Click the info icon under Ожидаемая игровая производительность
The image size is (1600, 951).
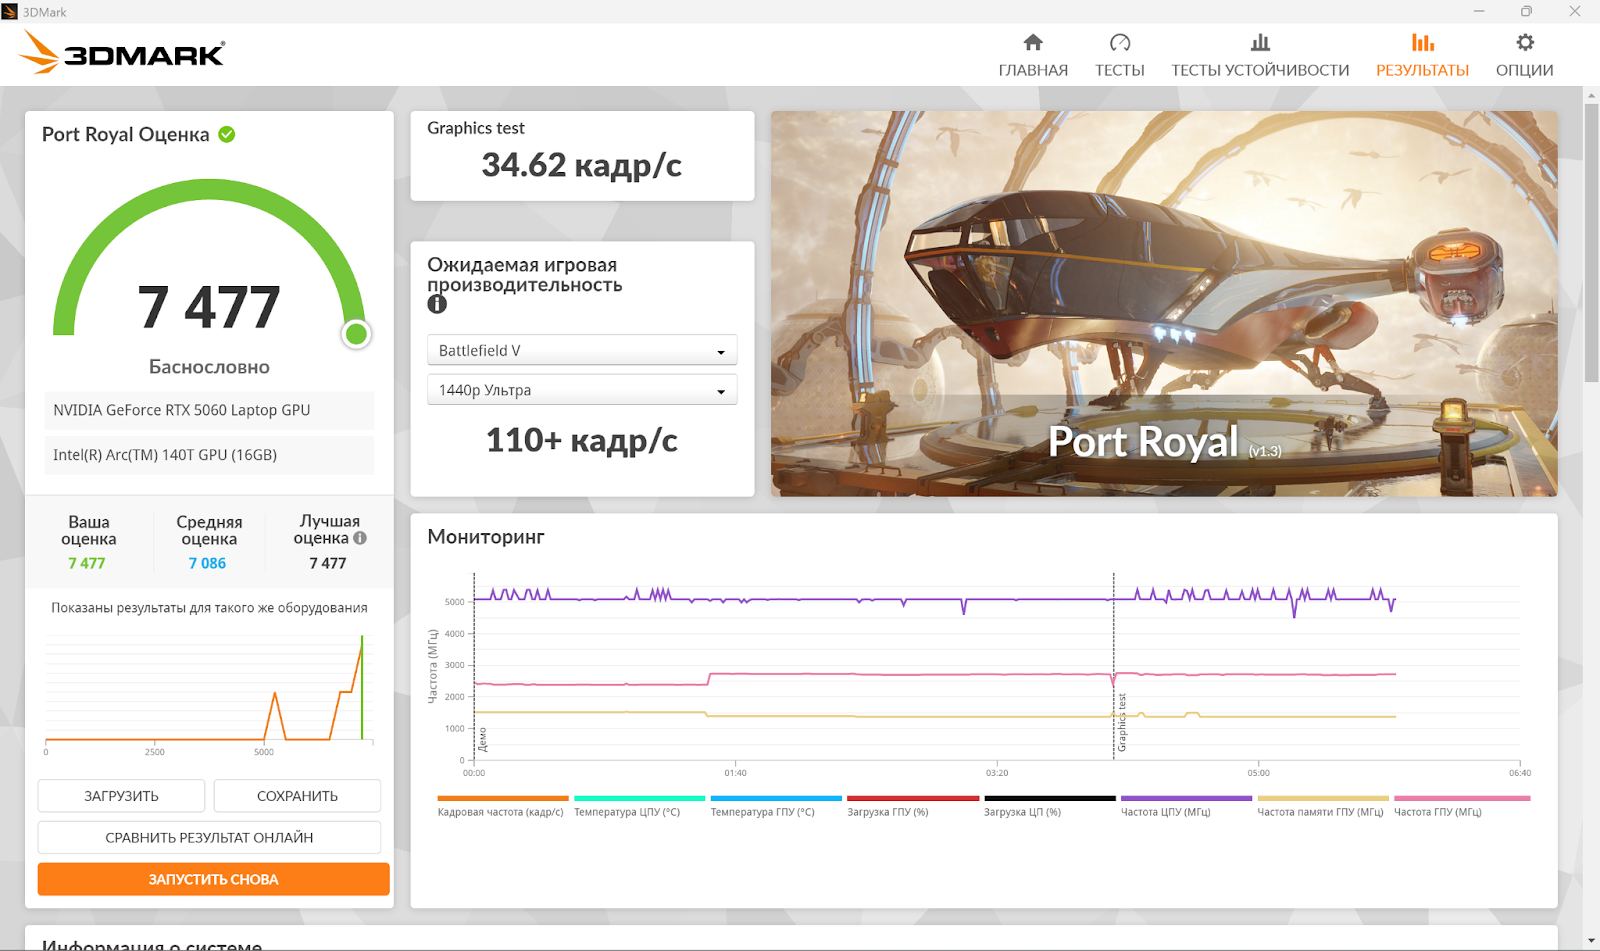tap(437, 305)
